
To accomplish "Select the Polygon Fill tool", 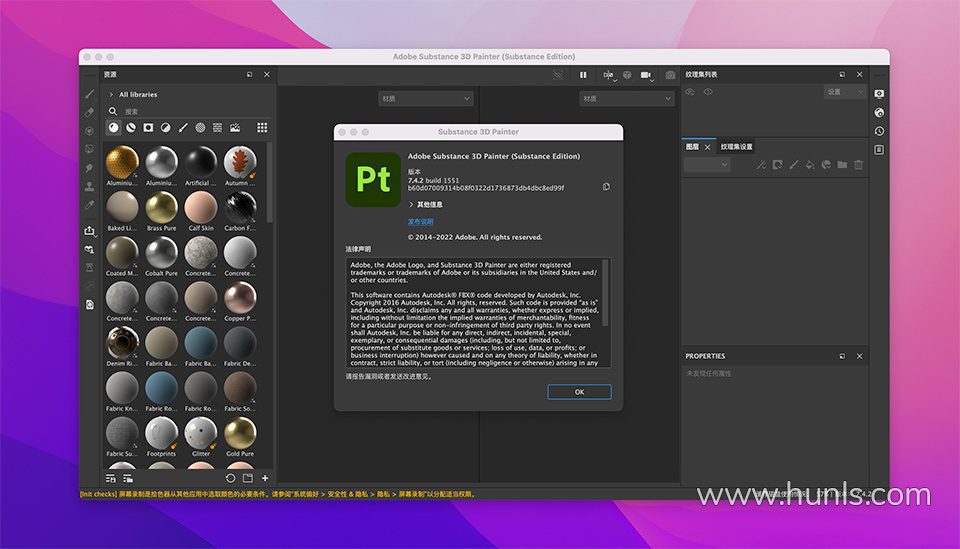I will pyautogui.click(x=89, y=149).
